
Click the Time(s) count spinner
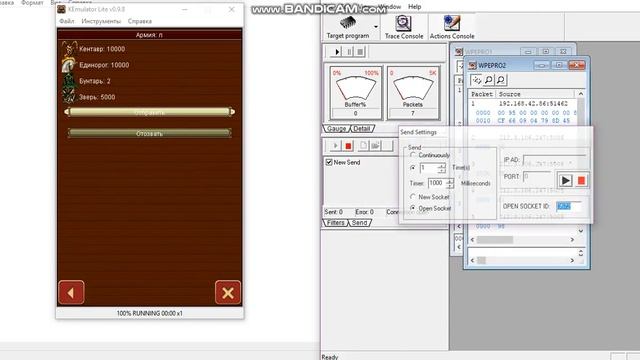click(441, 168)
